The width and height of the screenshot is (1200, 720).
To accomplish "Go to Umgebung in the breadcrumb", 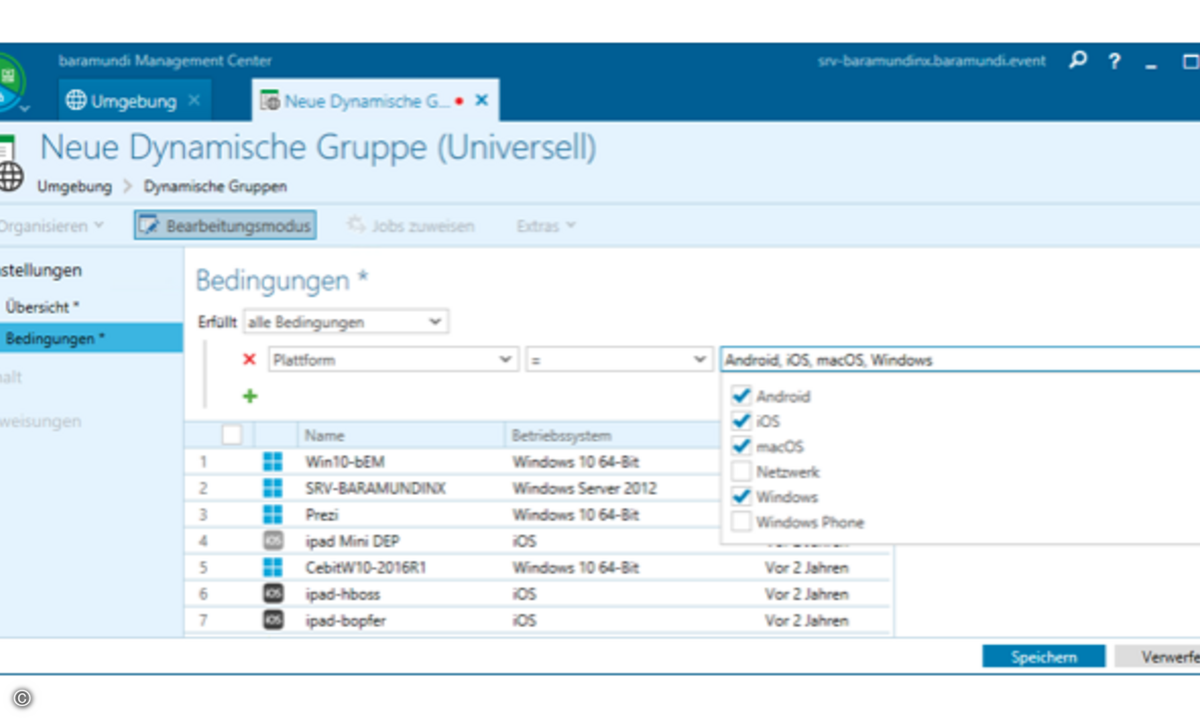I will pos(74,186).
